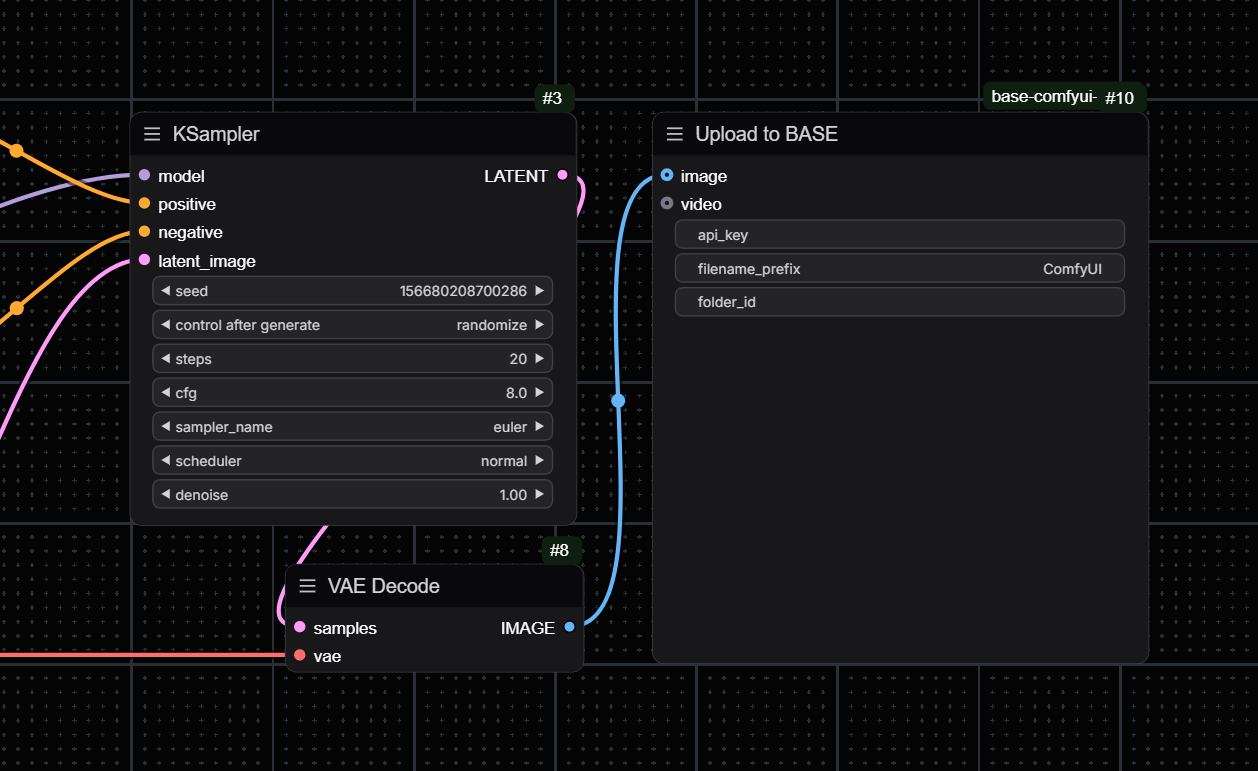Open the control after generate dropdown
Viewport: 1258px width, 771px height.
click(352, 324)
